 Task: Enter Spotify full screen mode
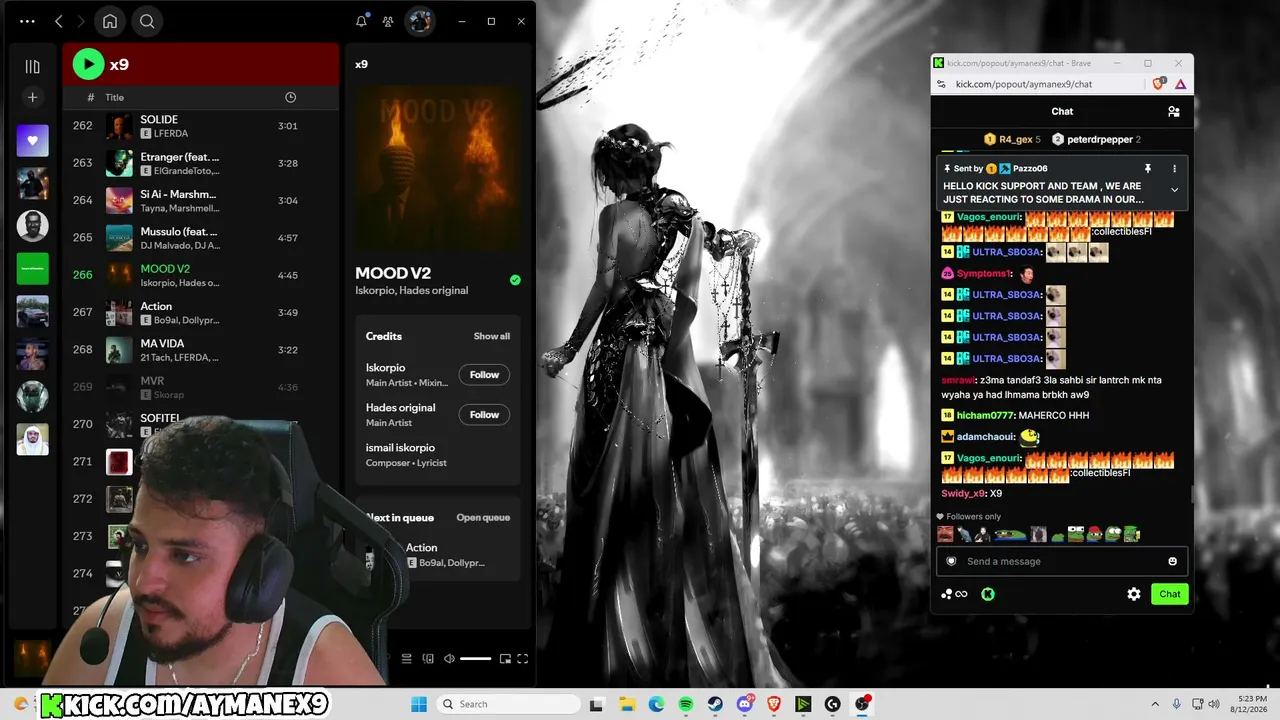tap(522, 658)
